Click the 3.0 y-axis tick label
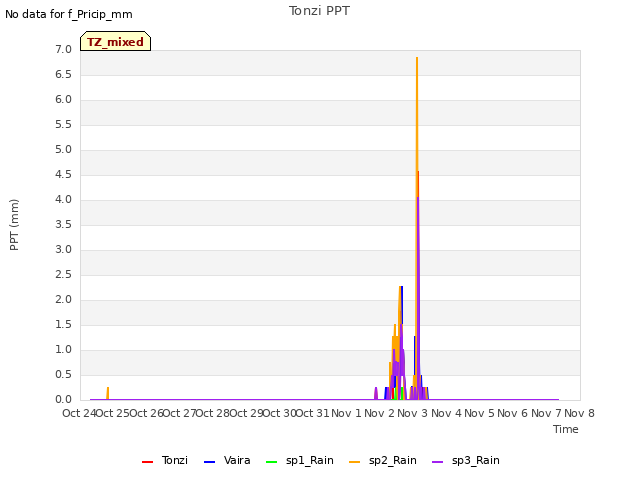This screenshot has width=640, height=480. click(63, 250)
